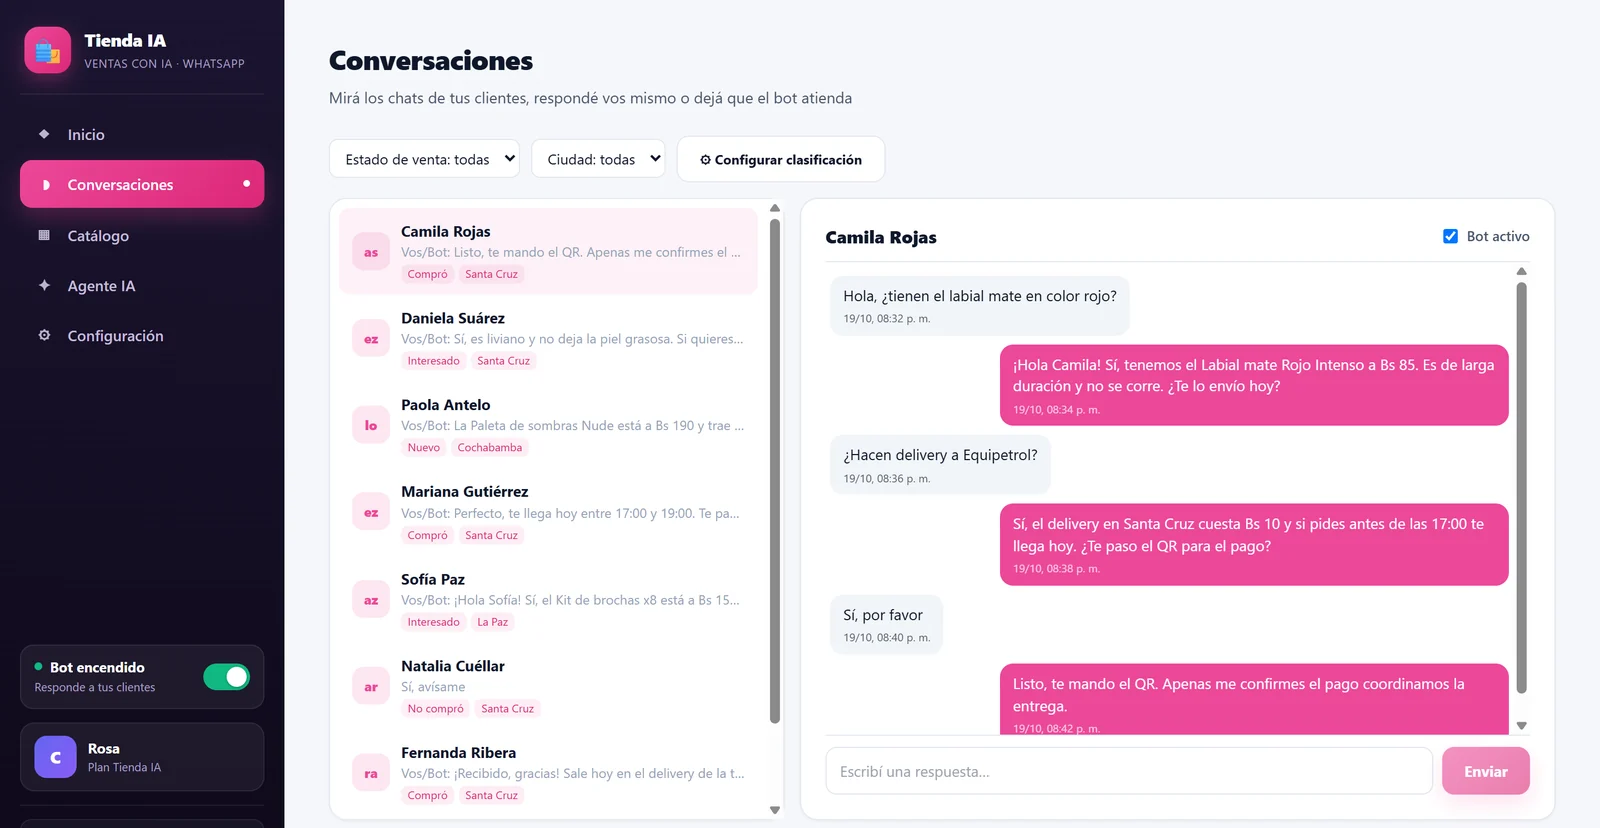The image size is (1600, 828).
Task: Open Rosa Plan Tienda IA account card
Action: 142,757
